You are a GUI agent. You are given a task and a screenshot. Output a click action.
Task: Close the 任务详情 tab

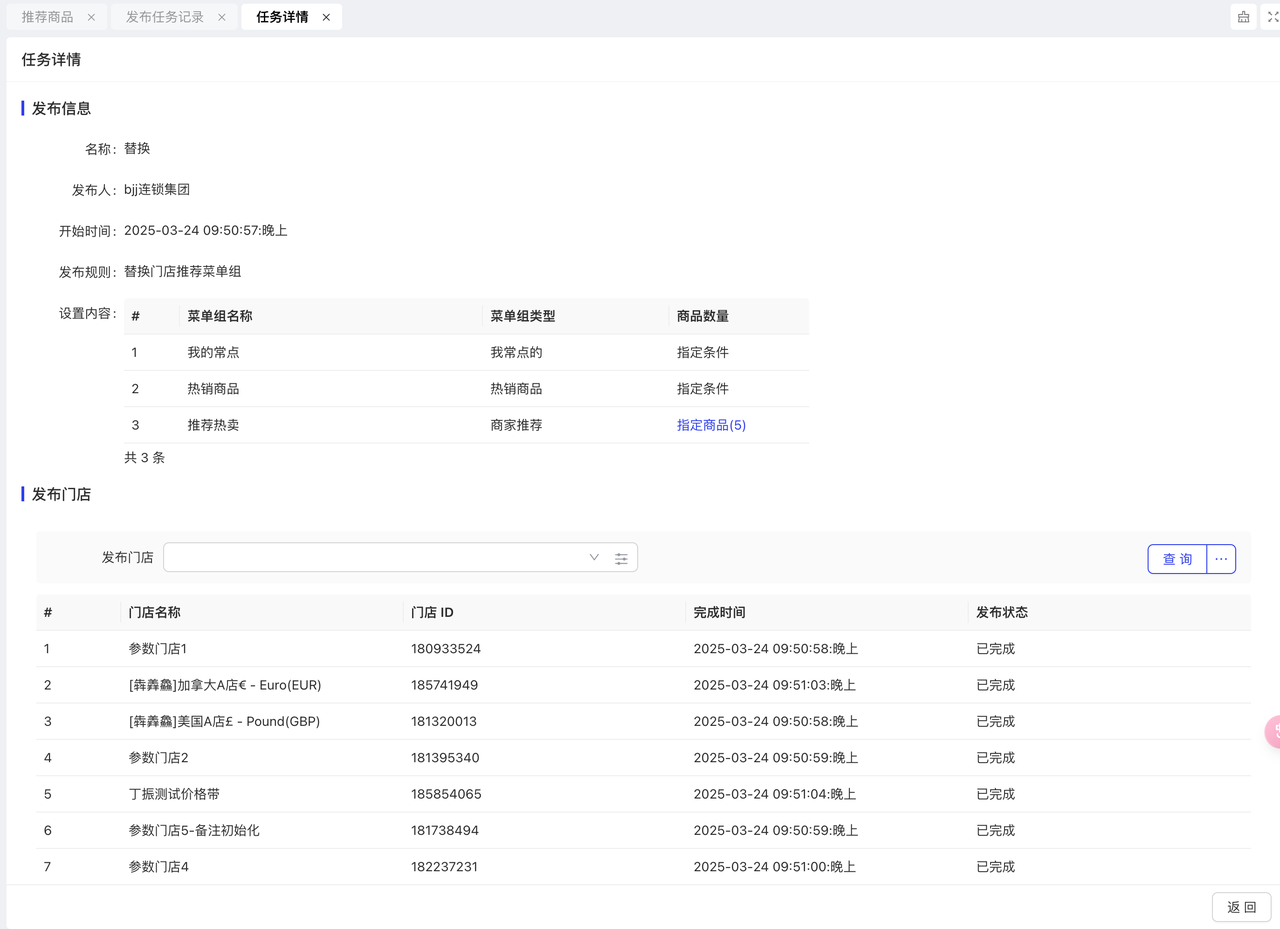(326, 17)
